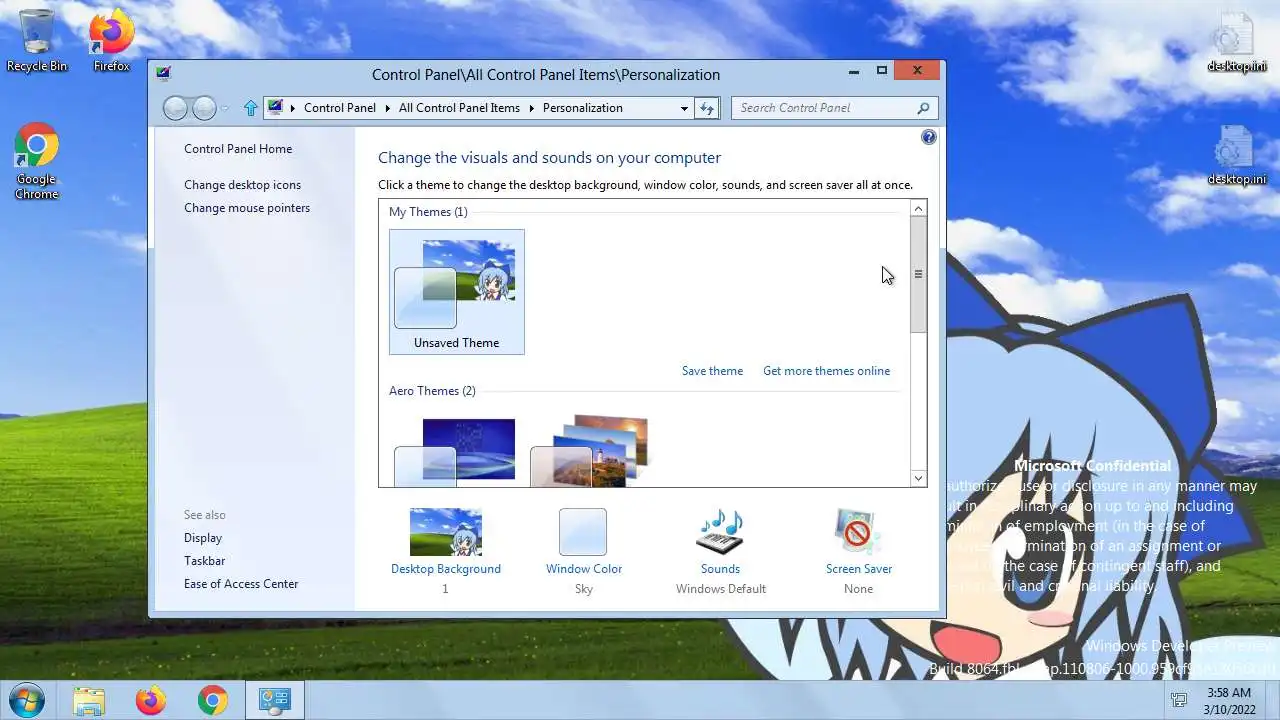
Task: Expand the chevron before Control Panel breadcrumb
Action: coord(293,108)
